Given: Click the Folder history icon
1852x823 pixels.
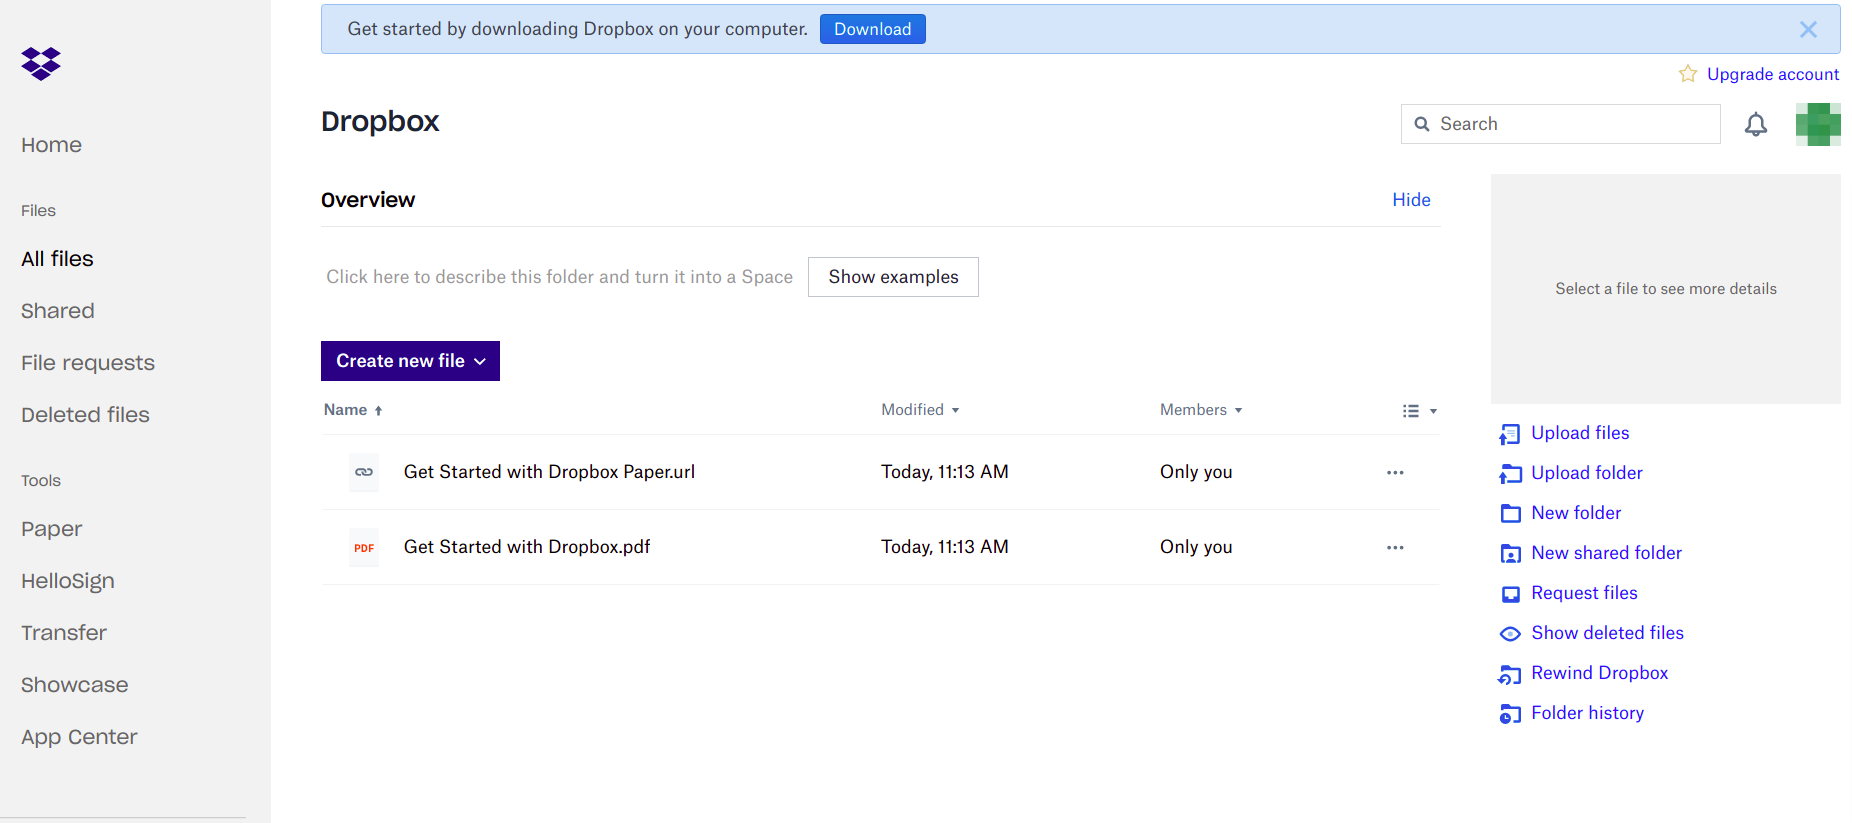Looking at the screenshot, I should 1510,714.
